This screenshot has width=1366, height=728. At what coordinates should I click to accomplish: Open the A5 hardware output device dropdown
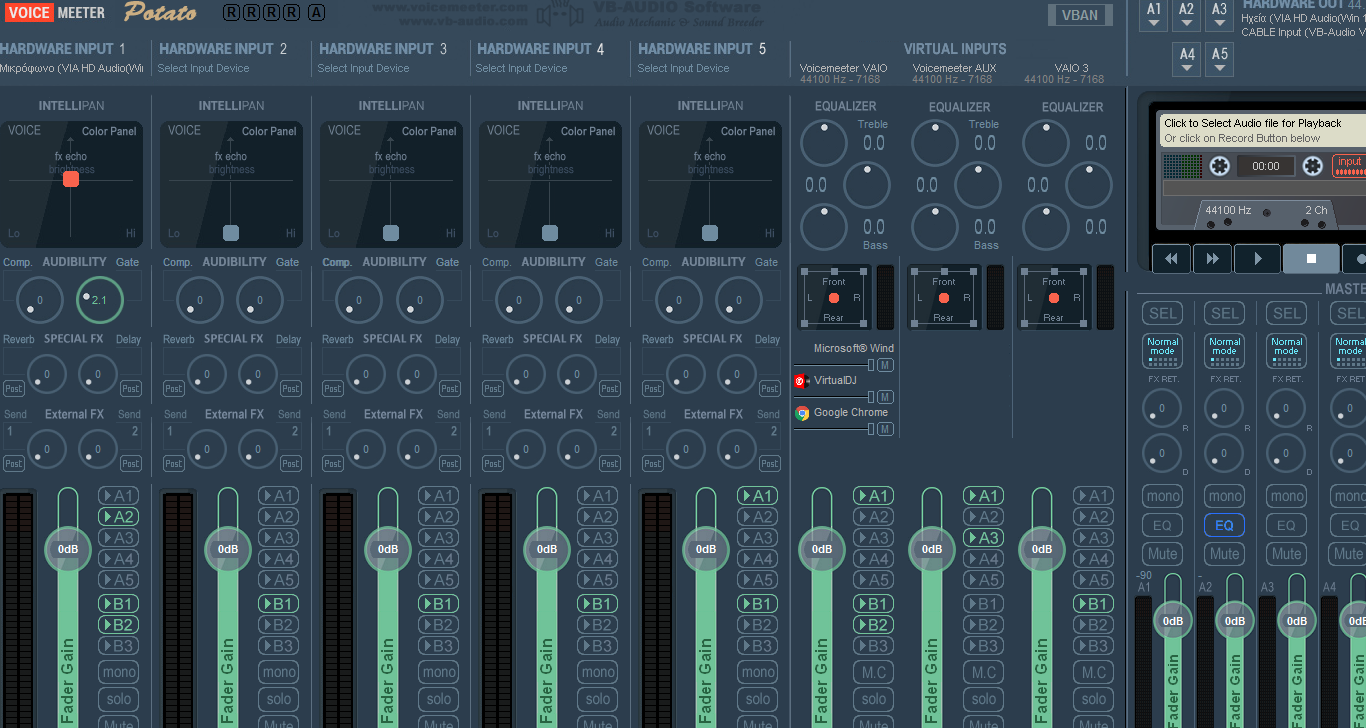point(1219,60)
